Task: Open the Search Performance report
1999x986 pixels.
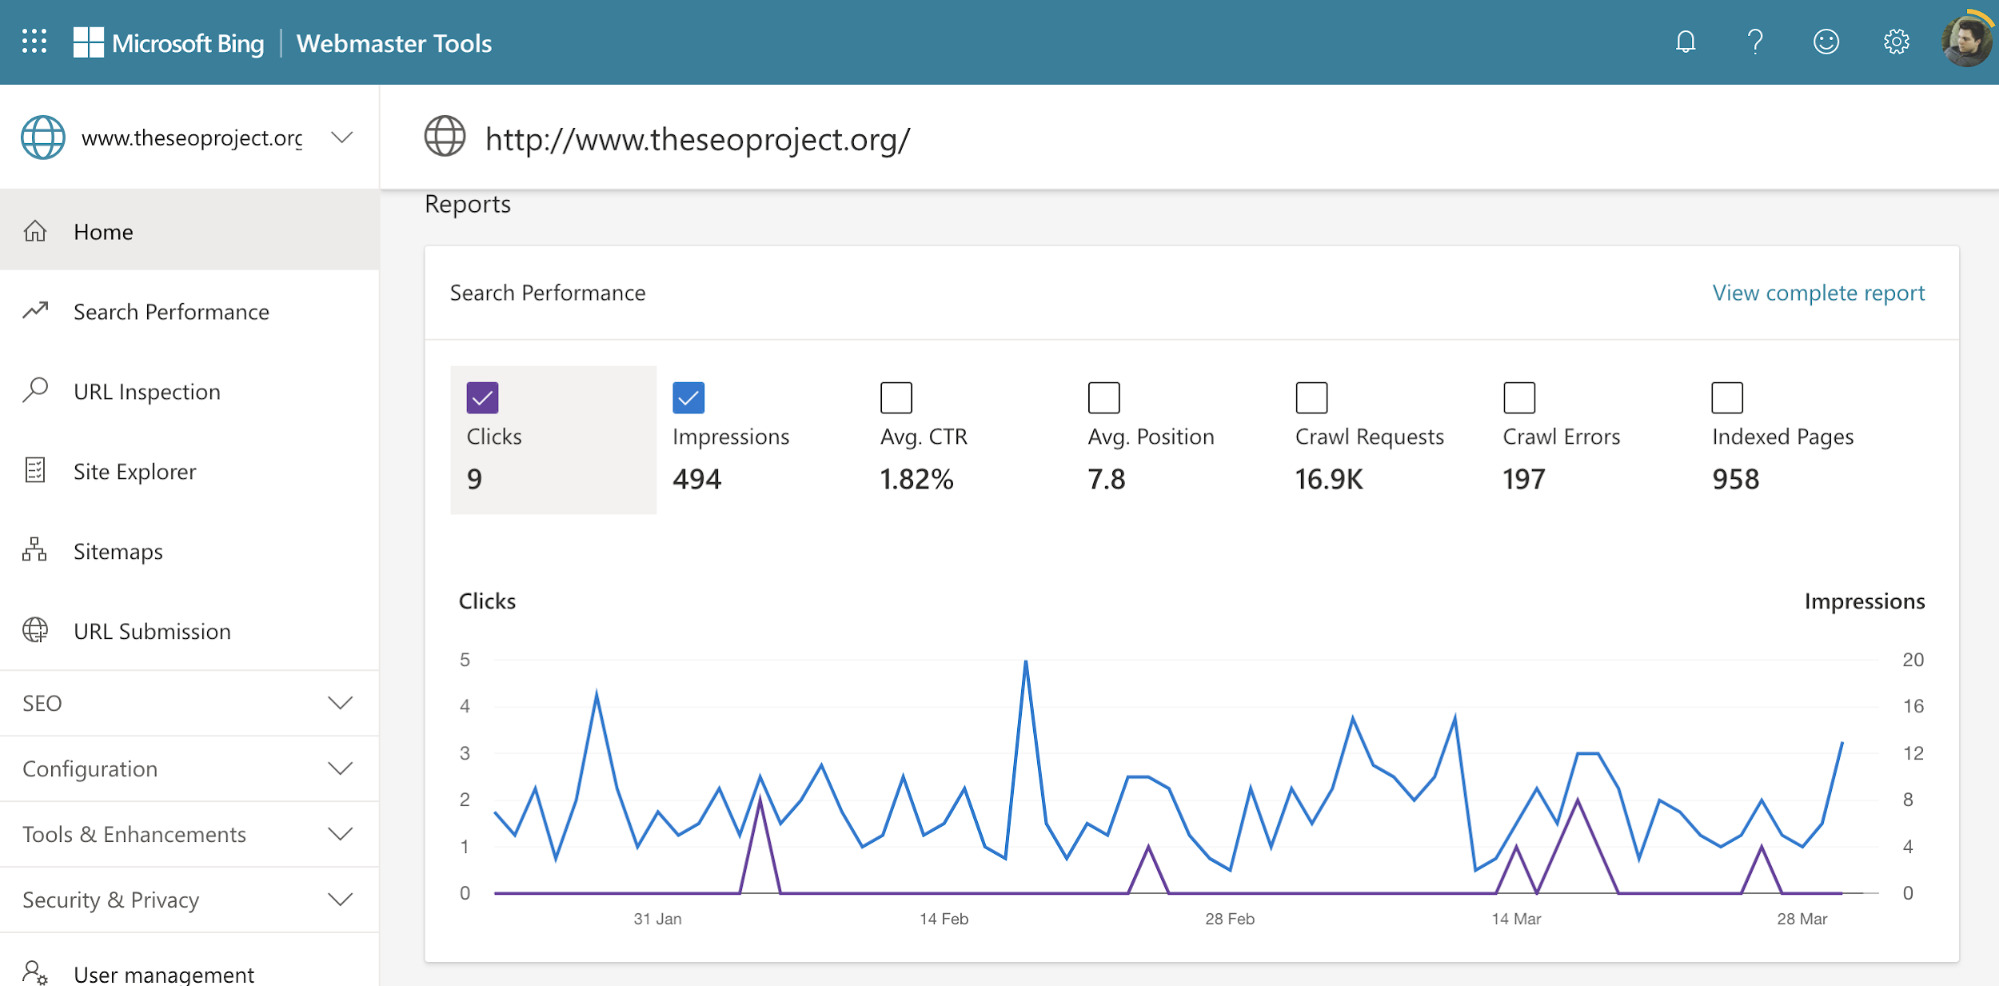Action: (x=171, y=311)
